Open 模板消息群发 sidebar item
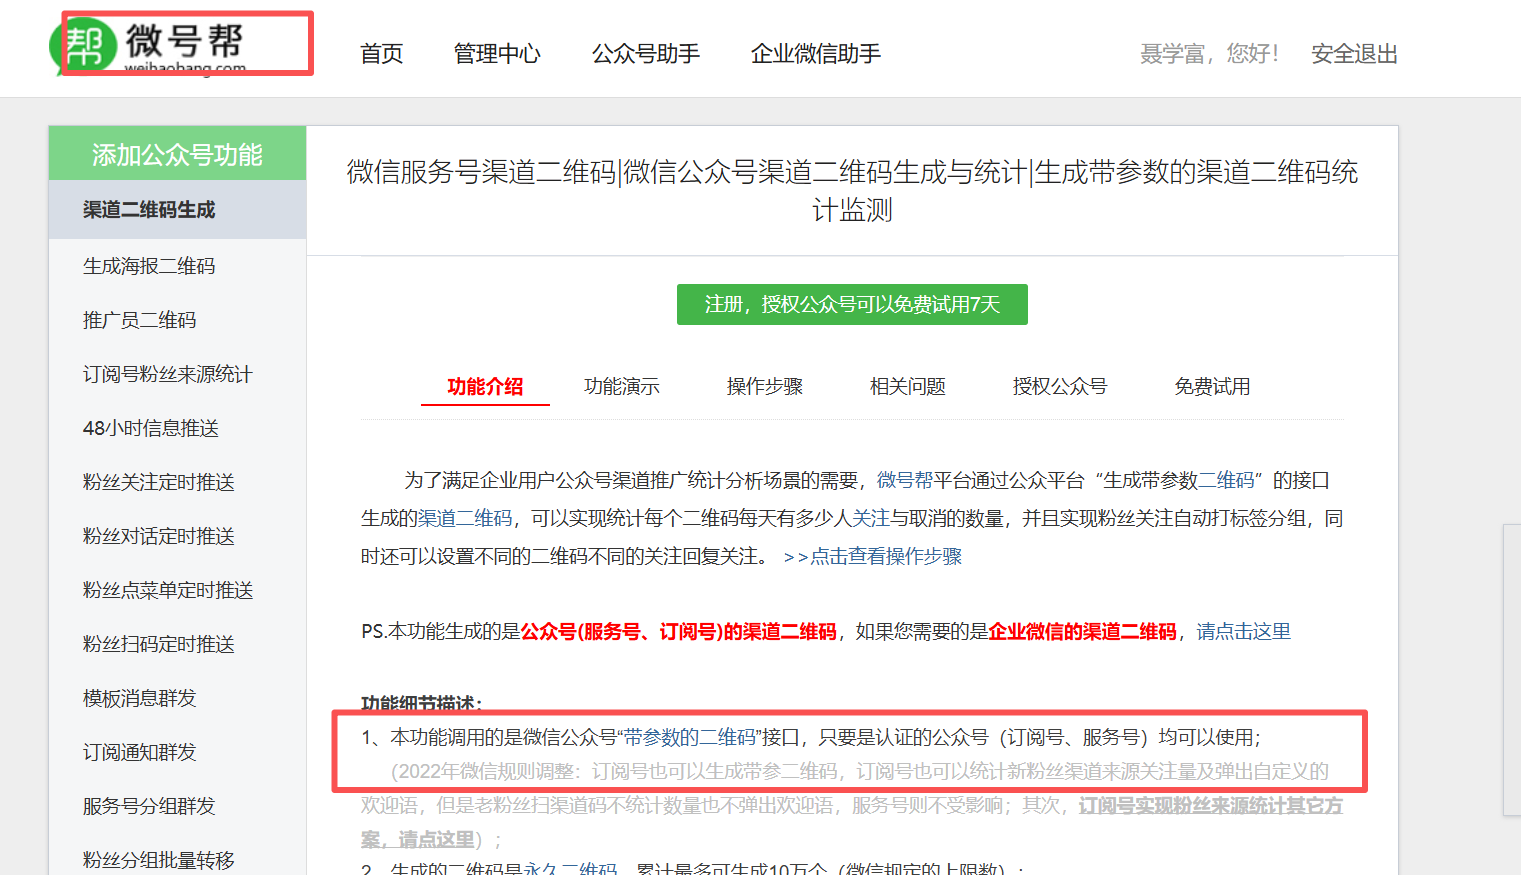The height and width of the screenshot is (875, 1521). [140, 698]
